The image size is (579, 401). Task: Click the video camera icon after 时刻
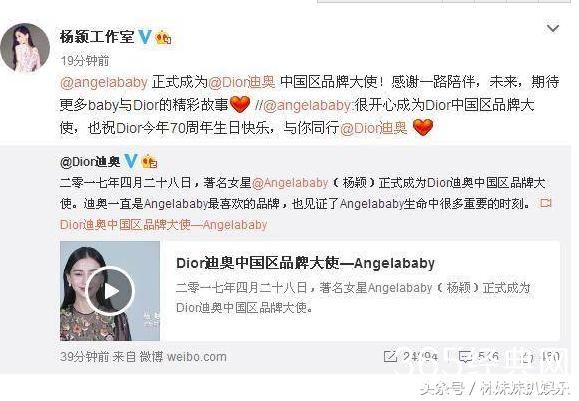click(545, 203)
